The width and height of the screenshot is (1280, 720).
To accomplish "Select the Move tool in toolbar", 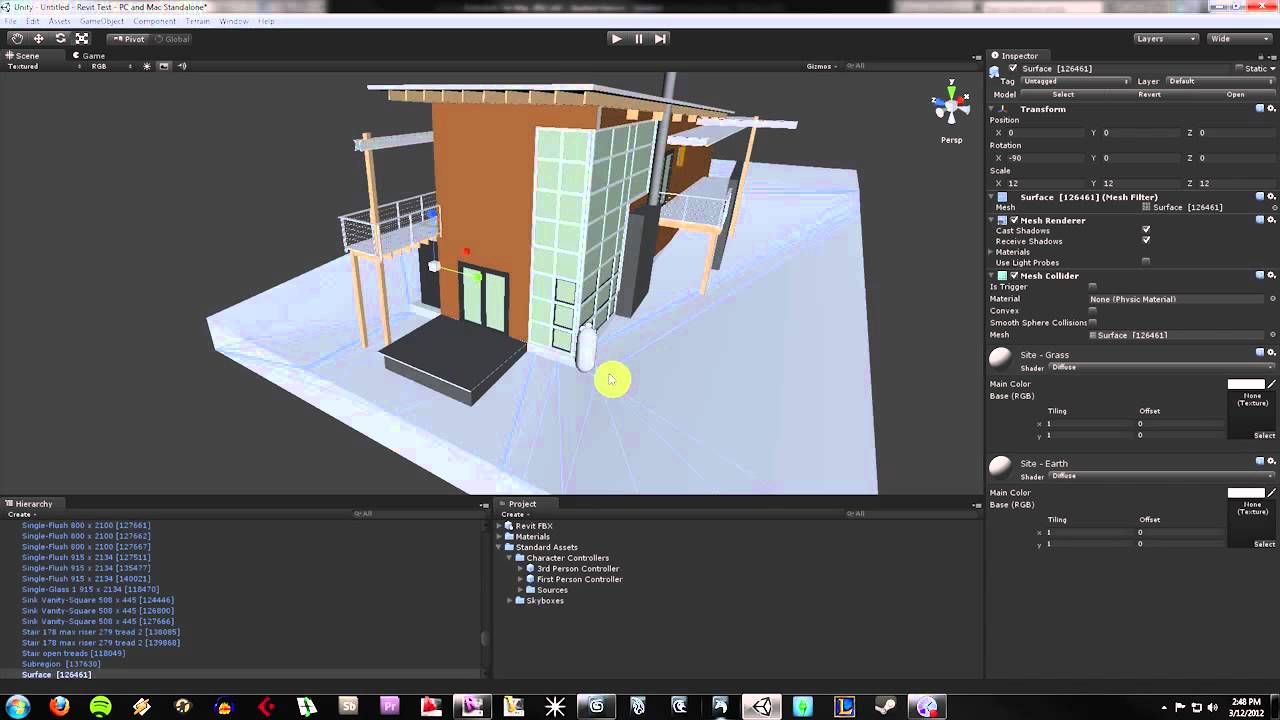I will (x=39, y=38).
